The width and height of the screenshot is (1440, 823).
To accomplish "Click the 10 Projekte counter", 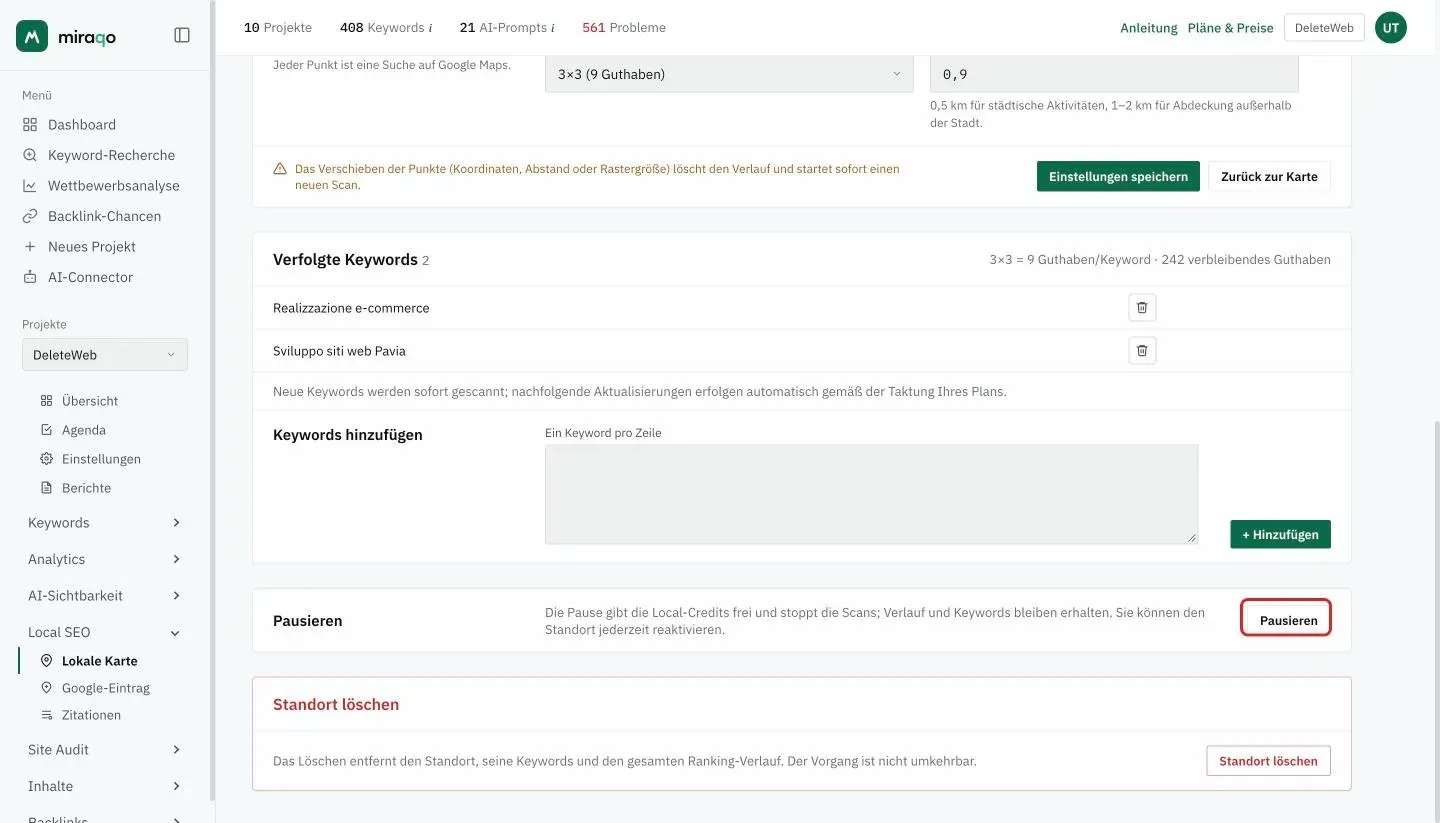I will coord(278,28).
